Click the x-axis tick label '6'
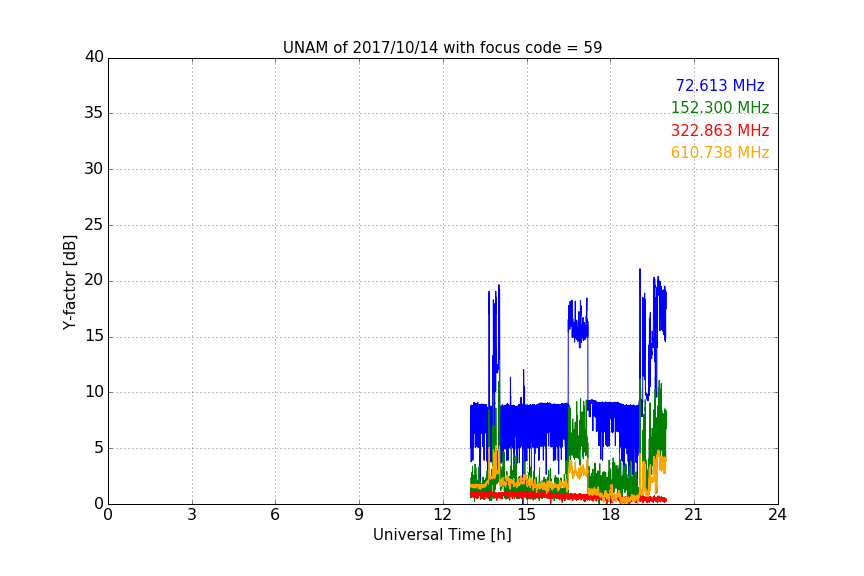The image size is (864, 576). (275, 515)
